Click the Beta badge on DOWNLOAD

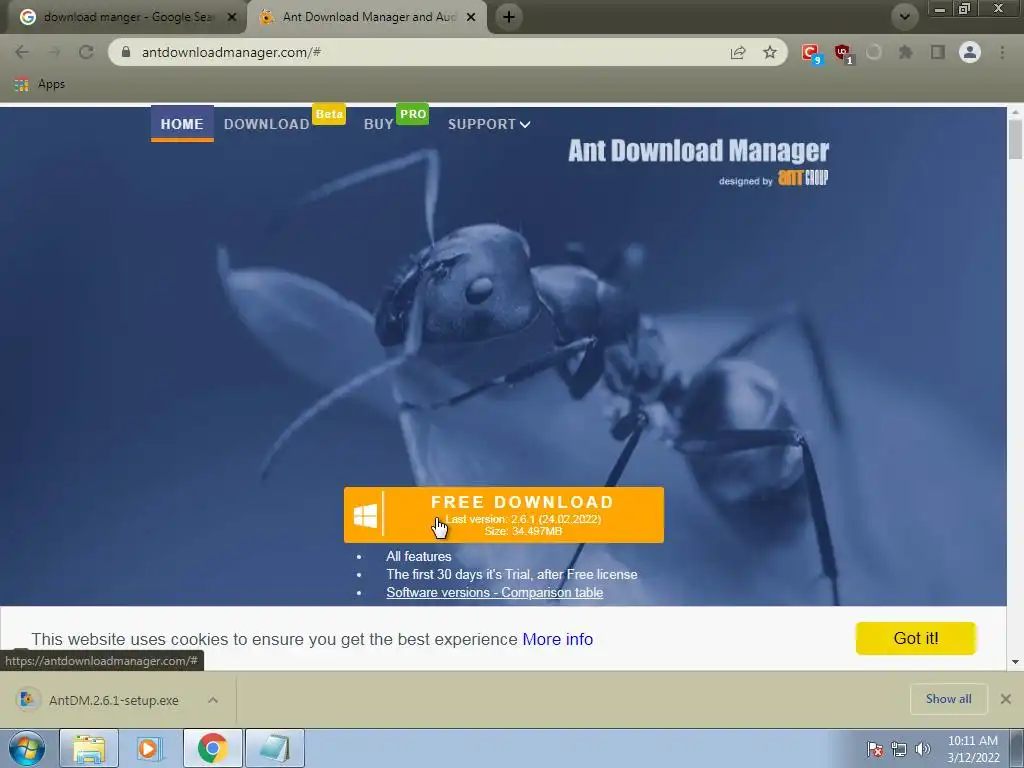pyautogui.click(x=329, y=114)
